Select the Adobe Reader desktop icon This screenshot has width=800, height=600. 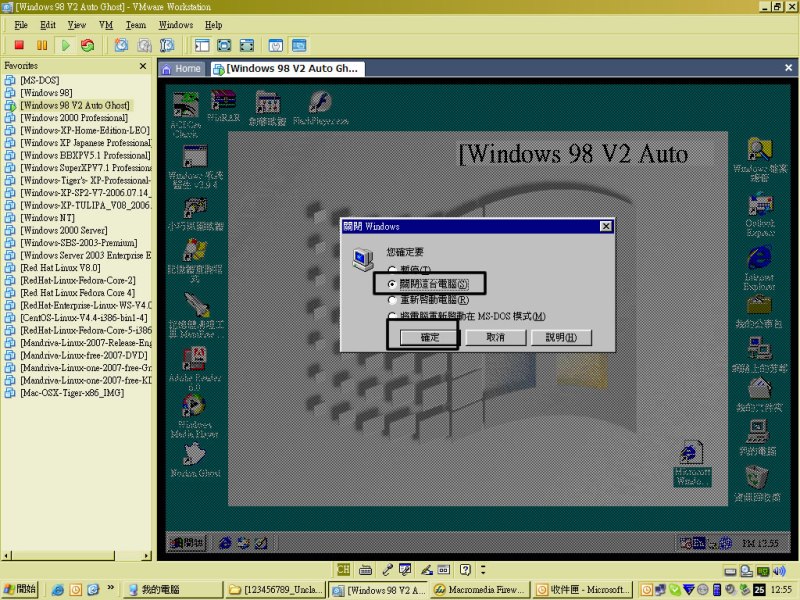195,368
